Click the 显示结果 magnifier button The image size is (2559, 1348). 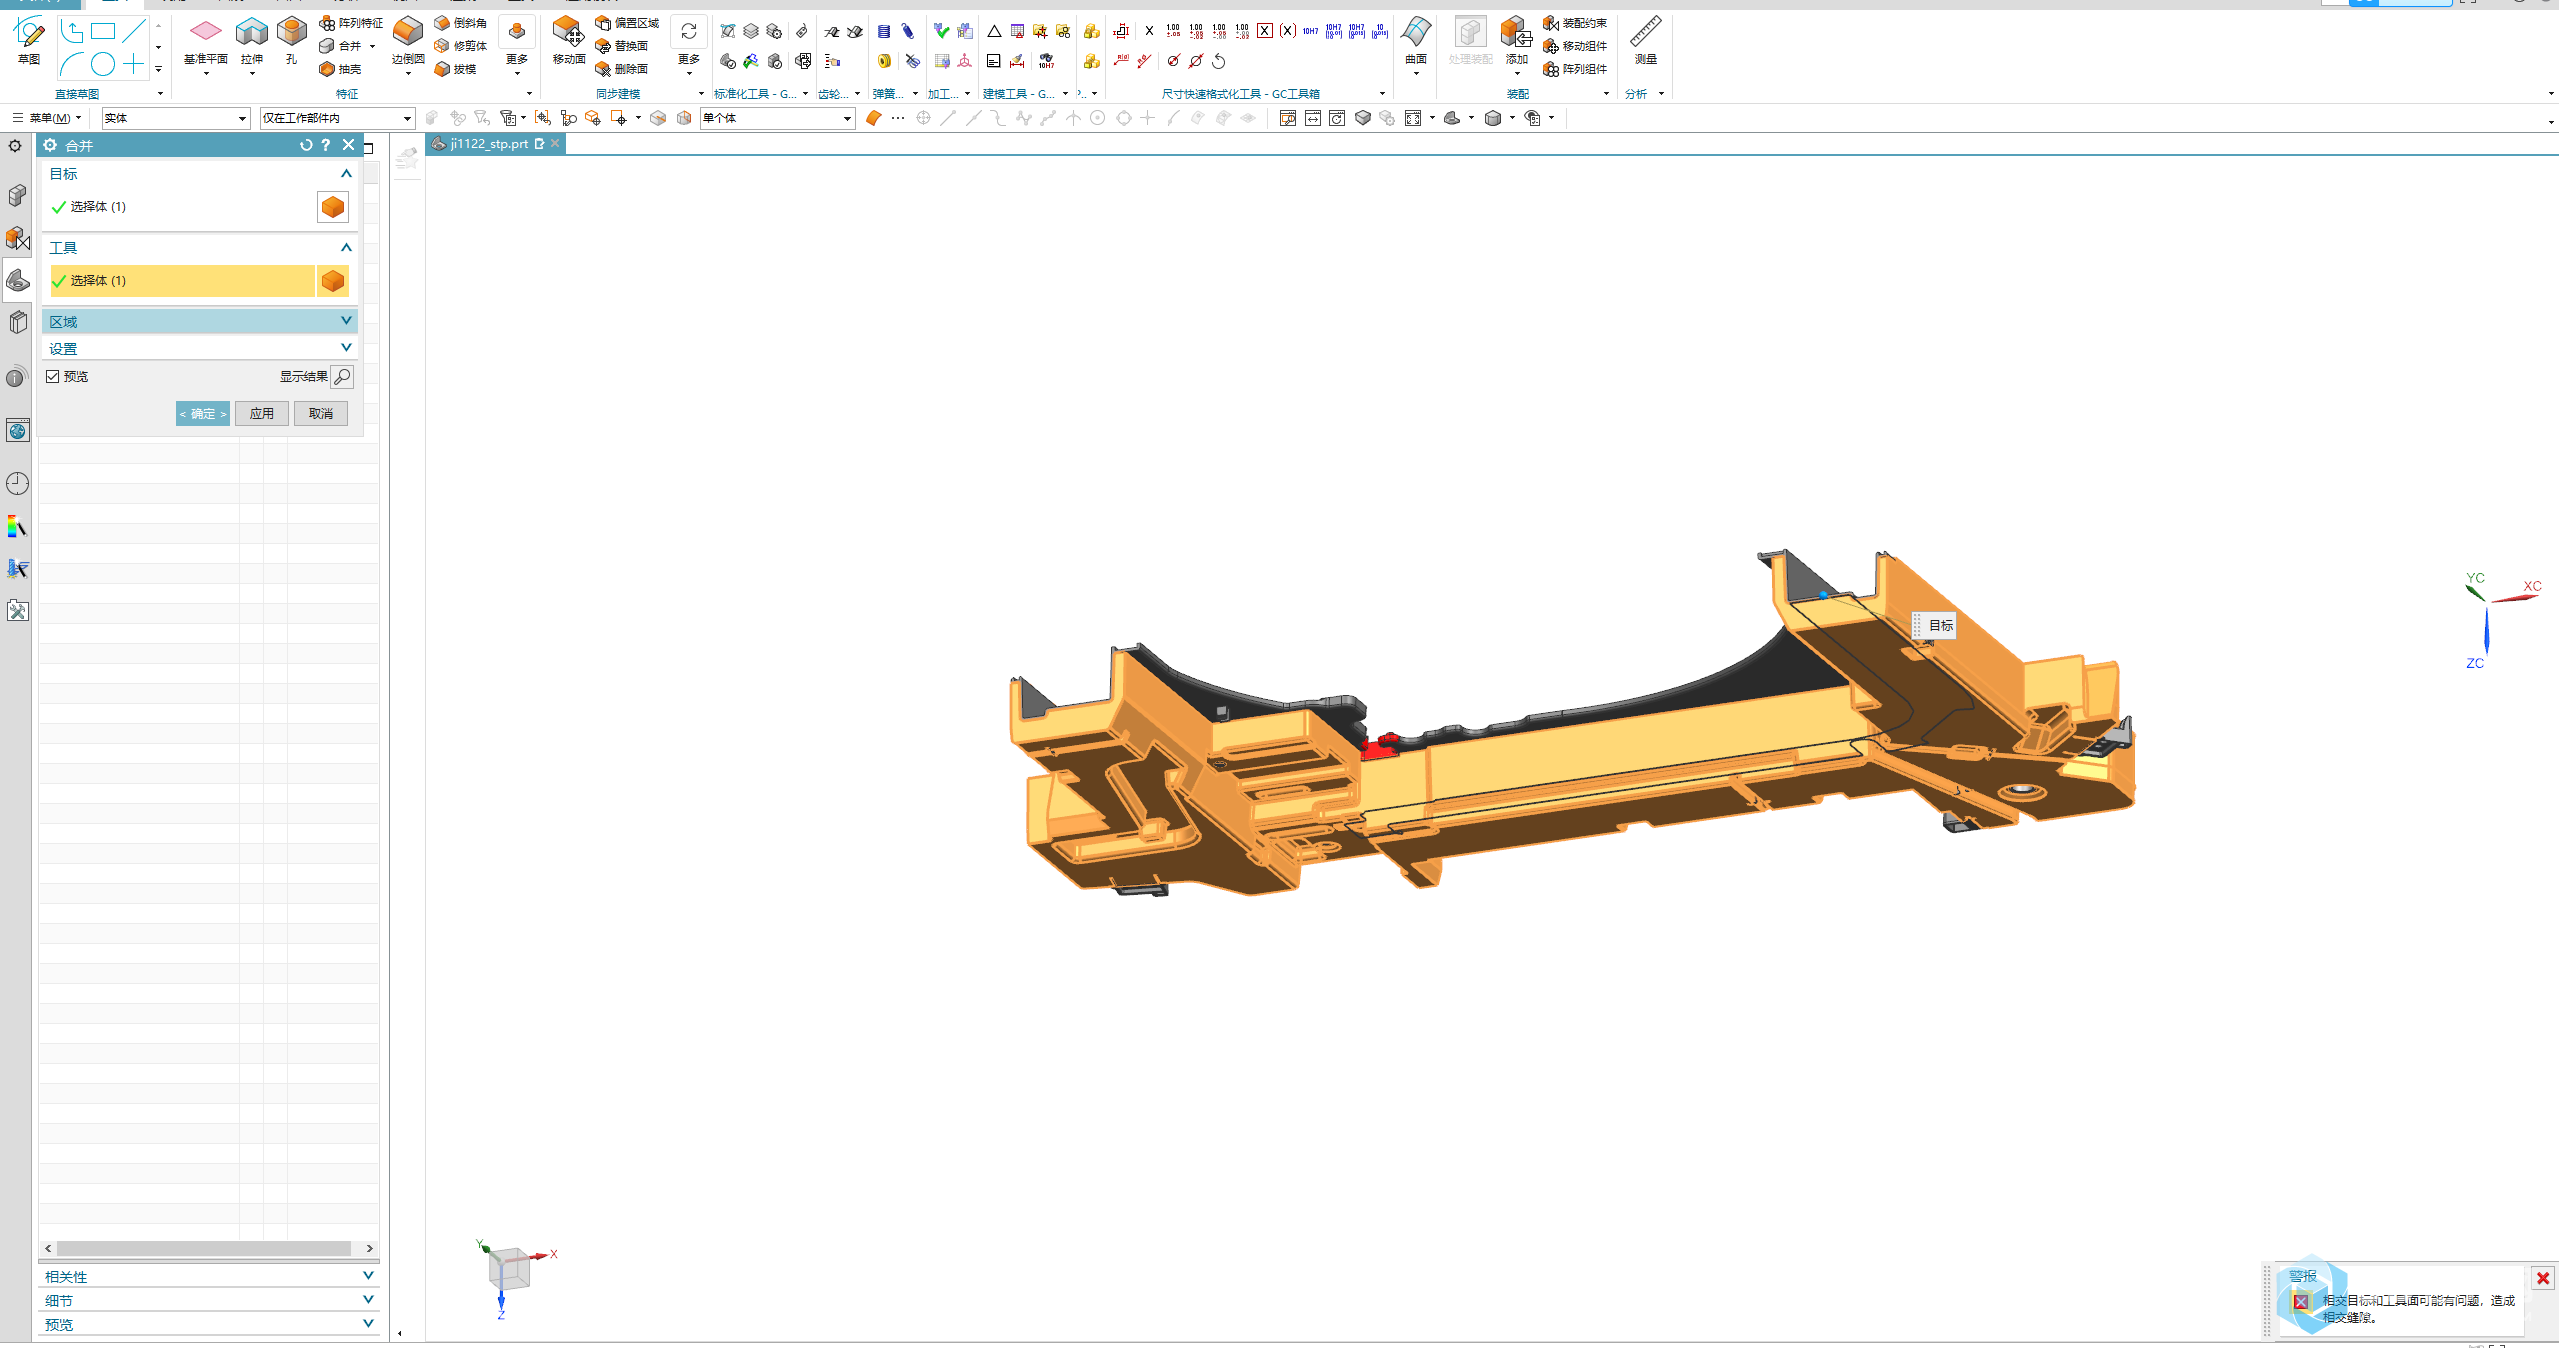pyautogui.click(x=342, y=377)
